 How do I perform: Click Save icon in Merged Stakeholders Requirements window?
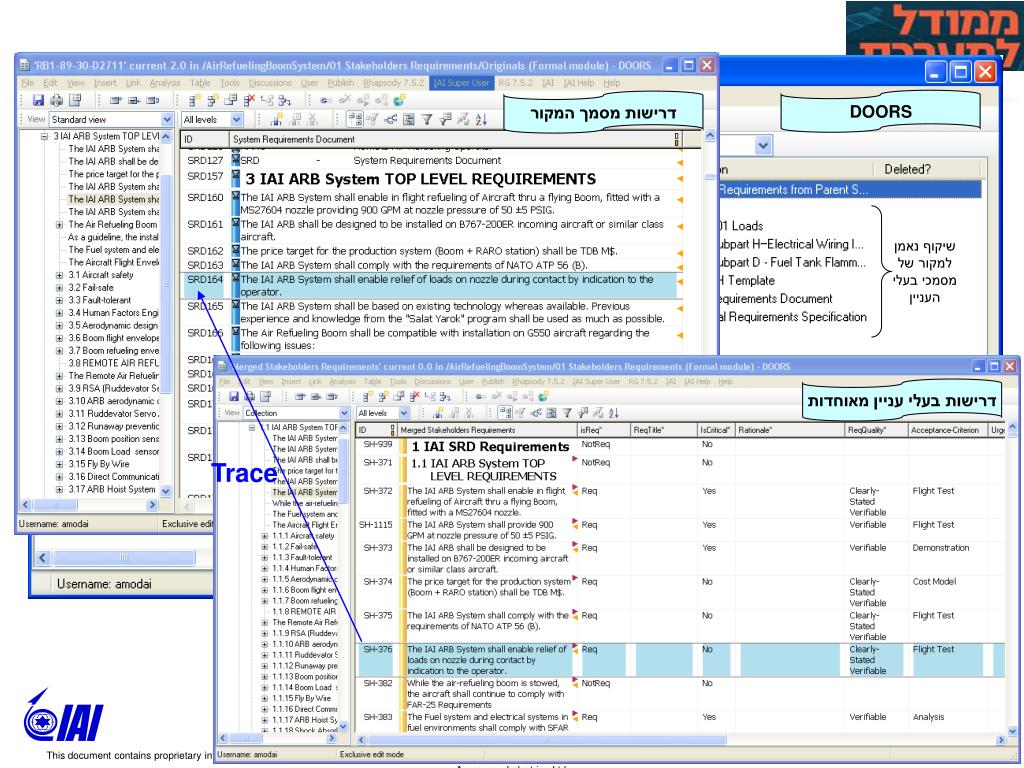[234, 396]
